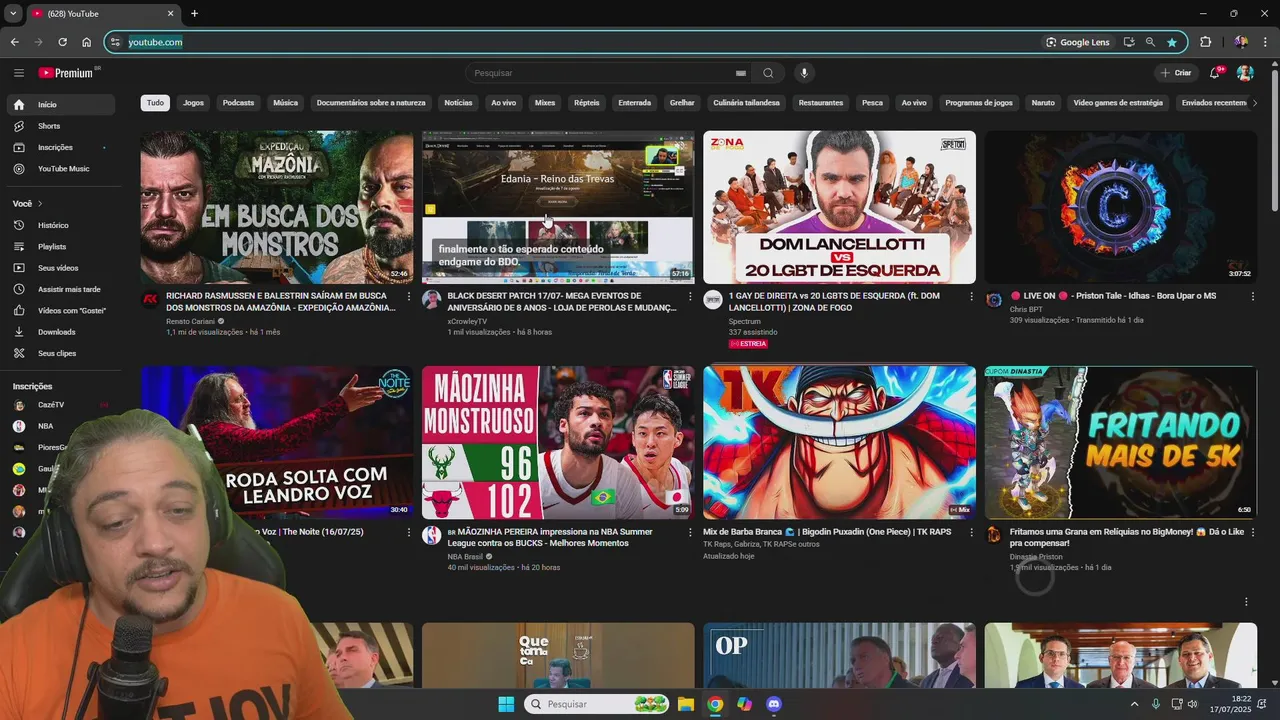Open the YouTube hamburger guide menu
1280x720 pixels.
coord(18,73)
